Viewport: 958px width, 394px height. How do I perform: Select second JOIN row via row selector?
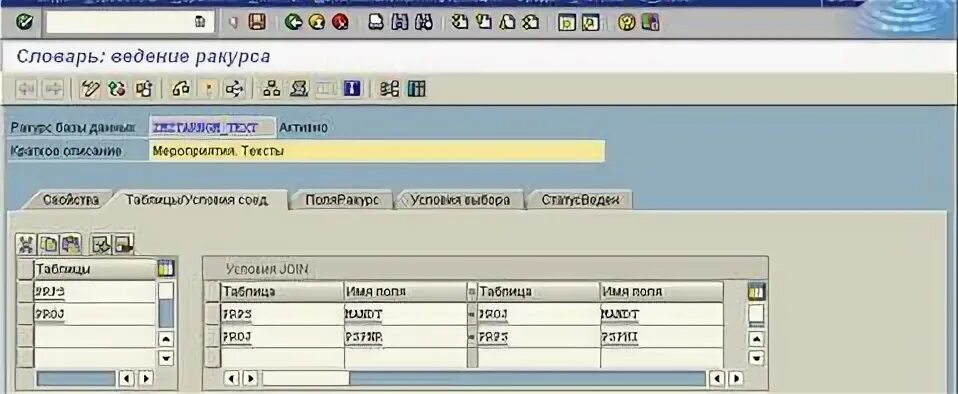point(212,337)
